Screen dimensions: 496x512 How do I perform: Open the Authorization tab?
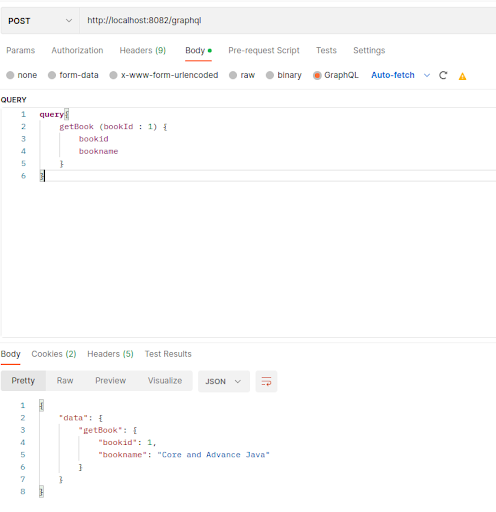(77, 50)
